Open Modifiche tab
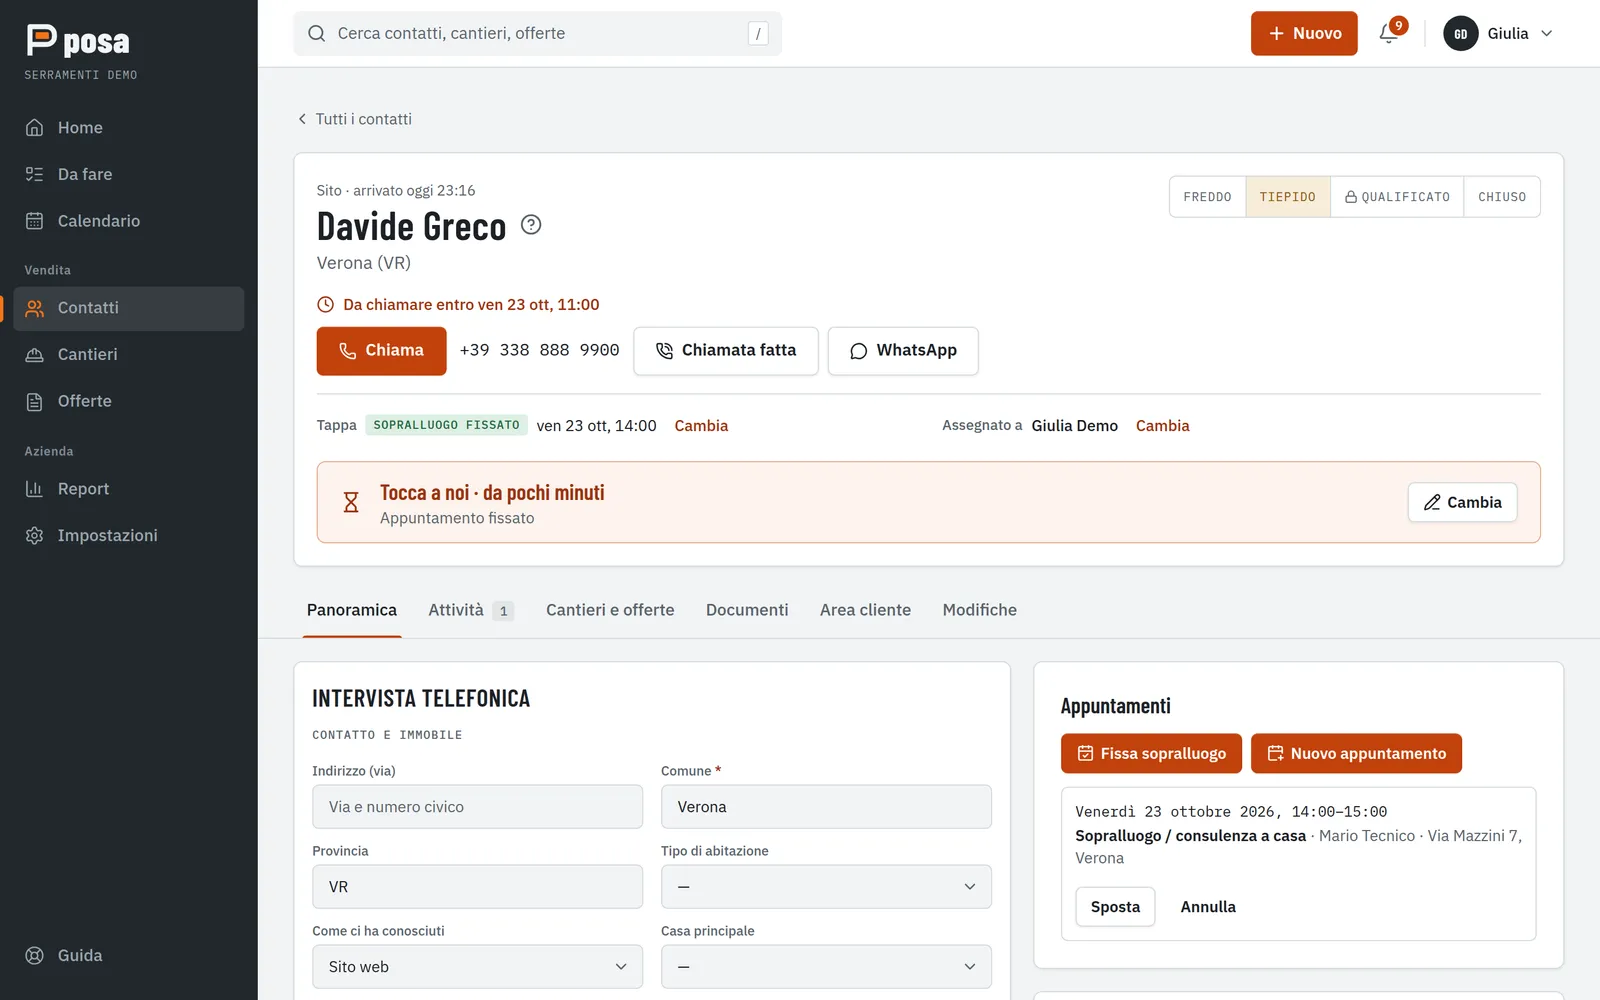The width and height of the screenshot is (1600, 1000). 979,610
